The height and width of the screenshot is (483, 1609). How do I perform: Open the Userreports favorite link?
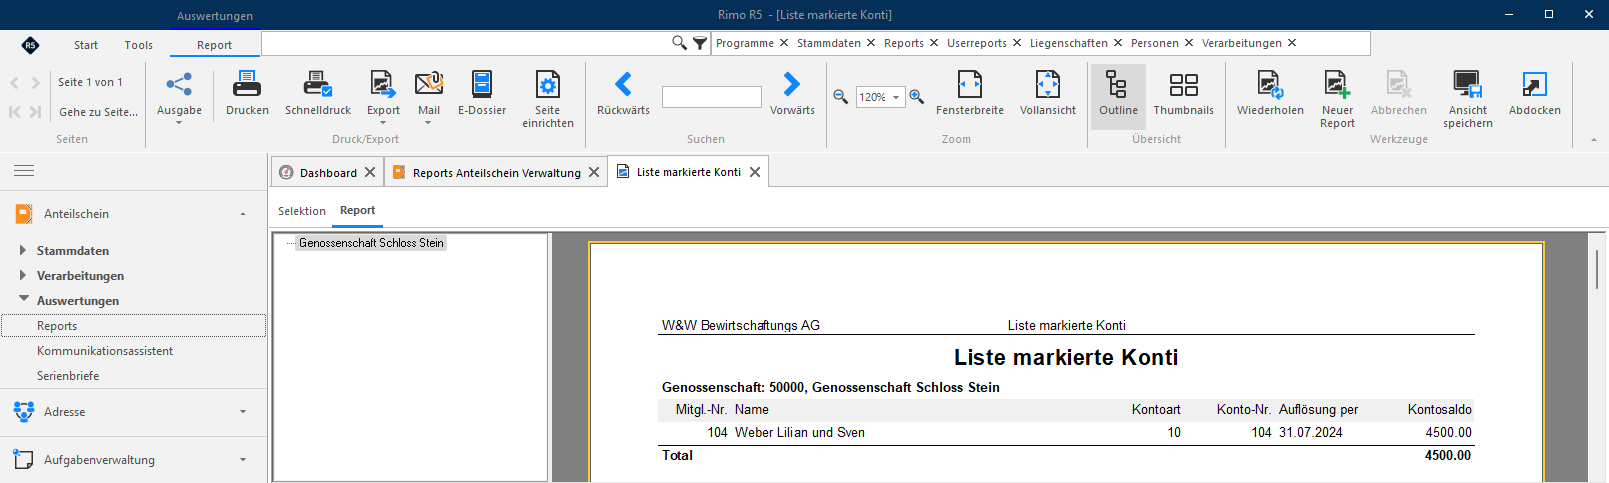(977, 43)
